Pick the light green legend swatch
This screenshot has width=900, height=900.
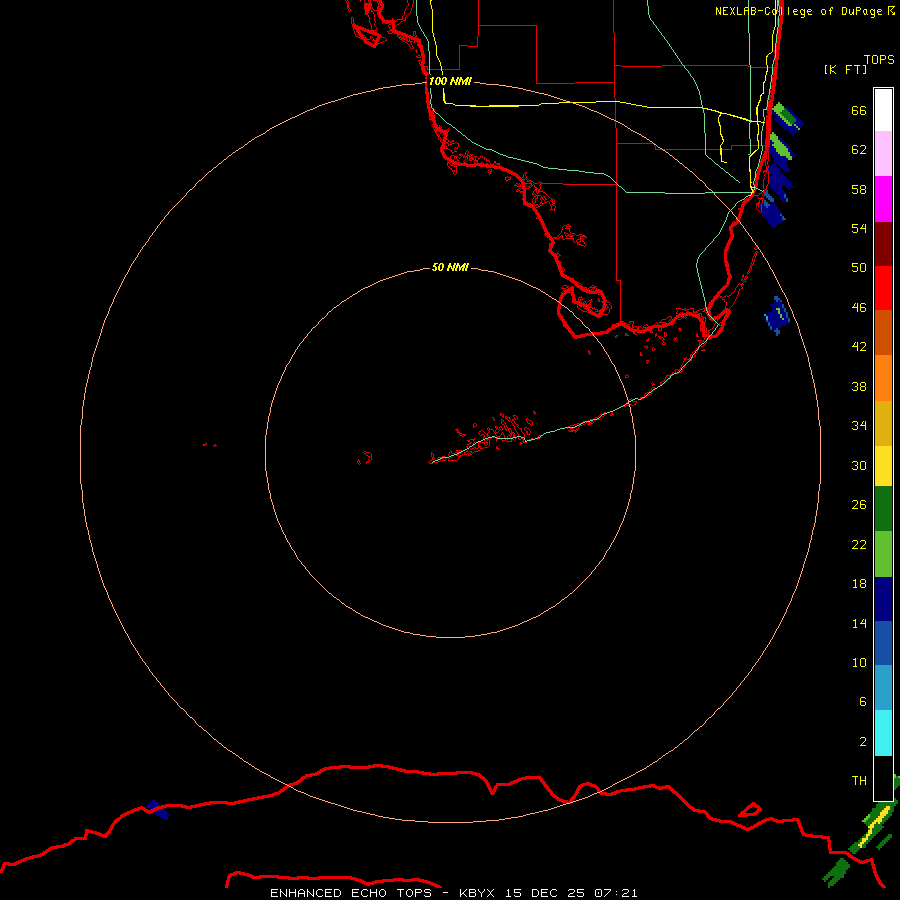click(883, 554)
